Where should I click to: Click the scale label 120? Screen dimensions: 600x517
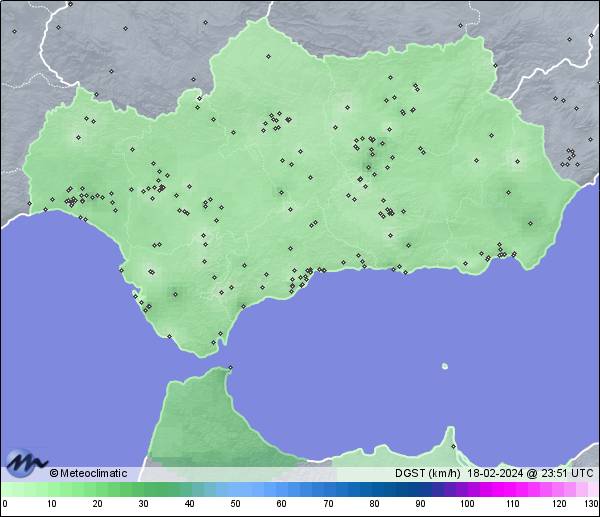coord(559,504)
